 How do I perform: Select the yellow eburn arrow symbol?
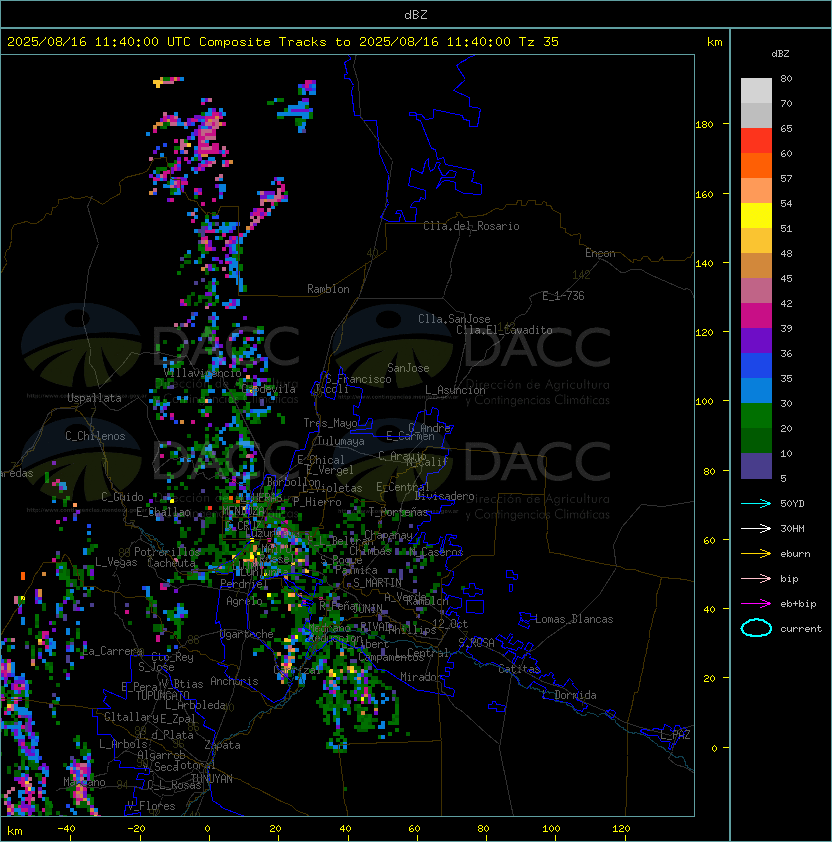tap(756, 553)
